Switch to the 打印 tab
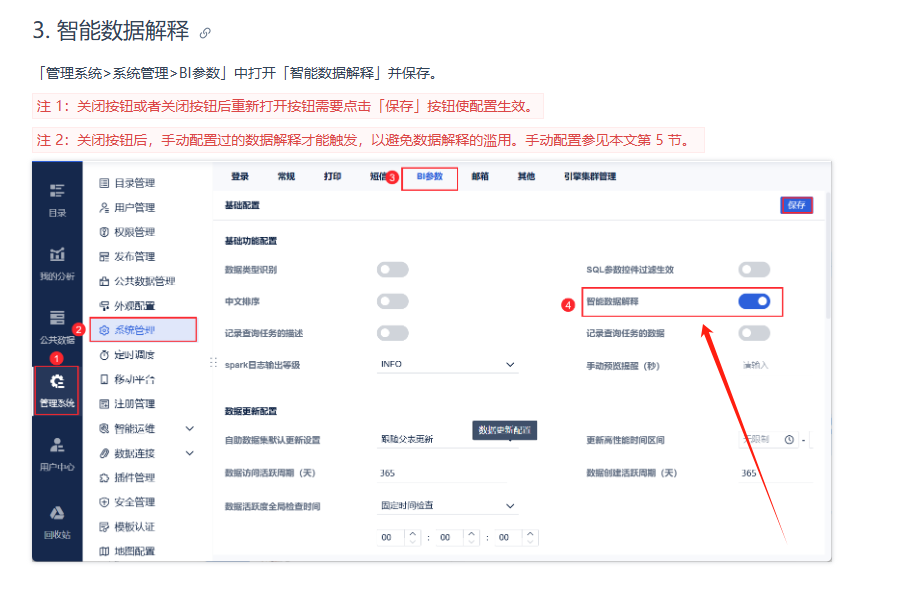 pos(332,176)
